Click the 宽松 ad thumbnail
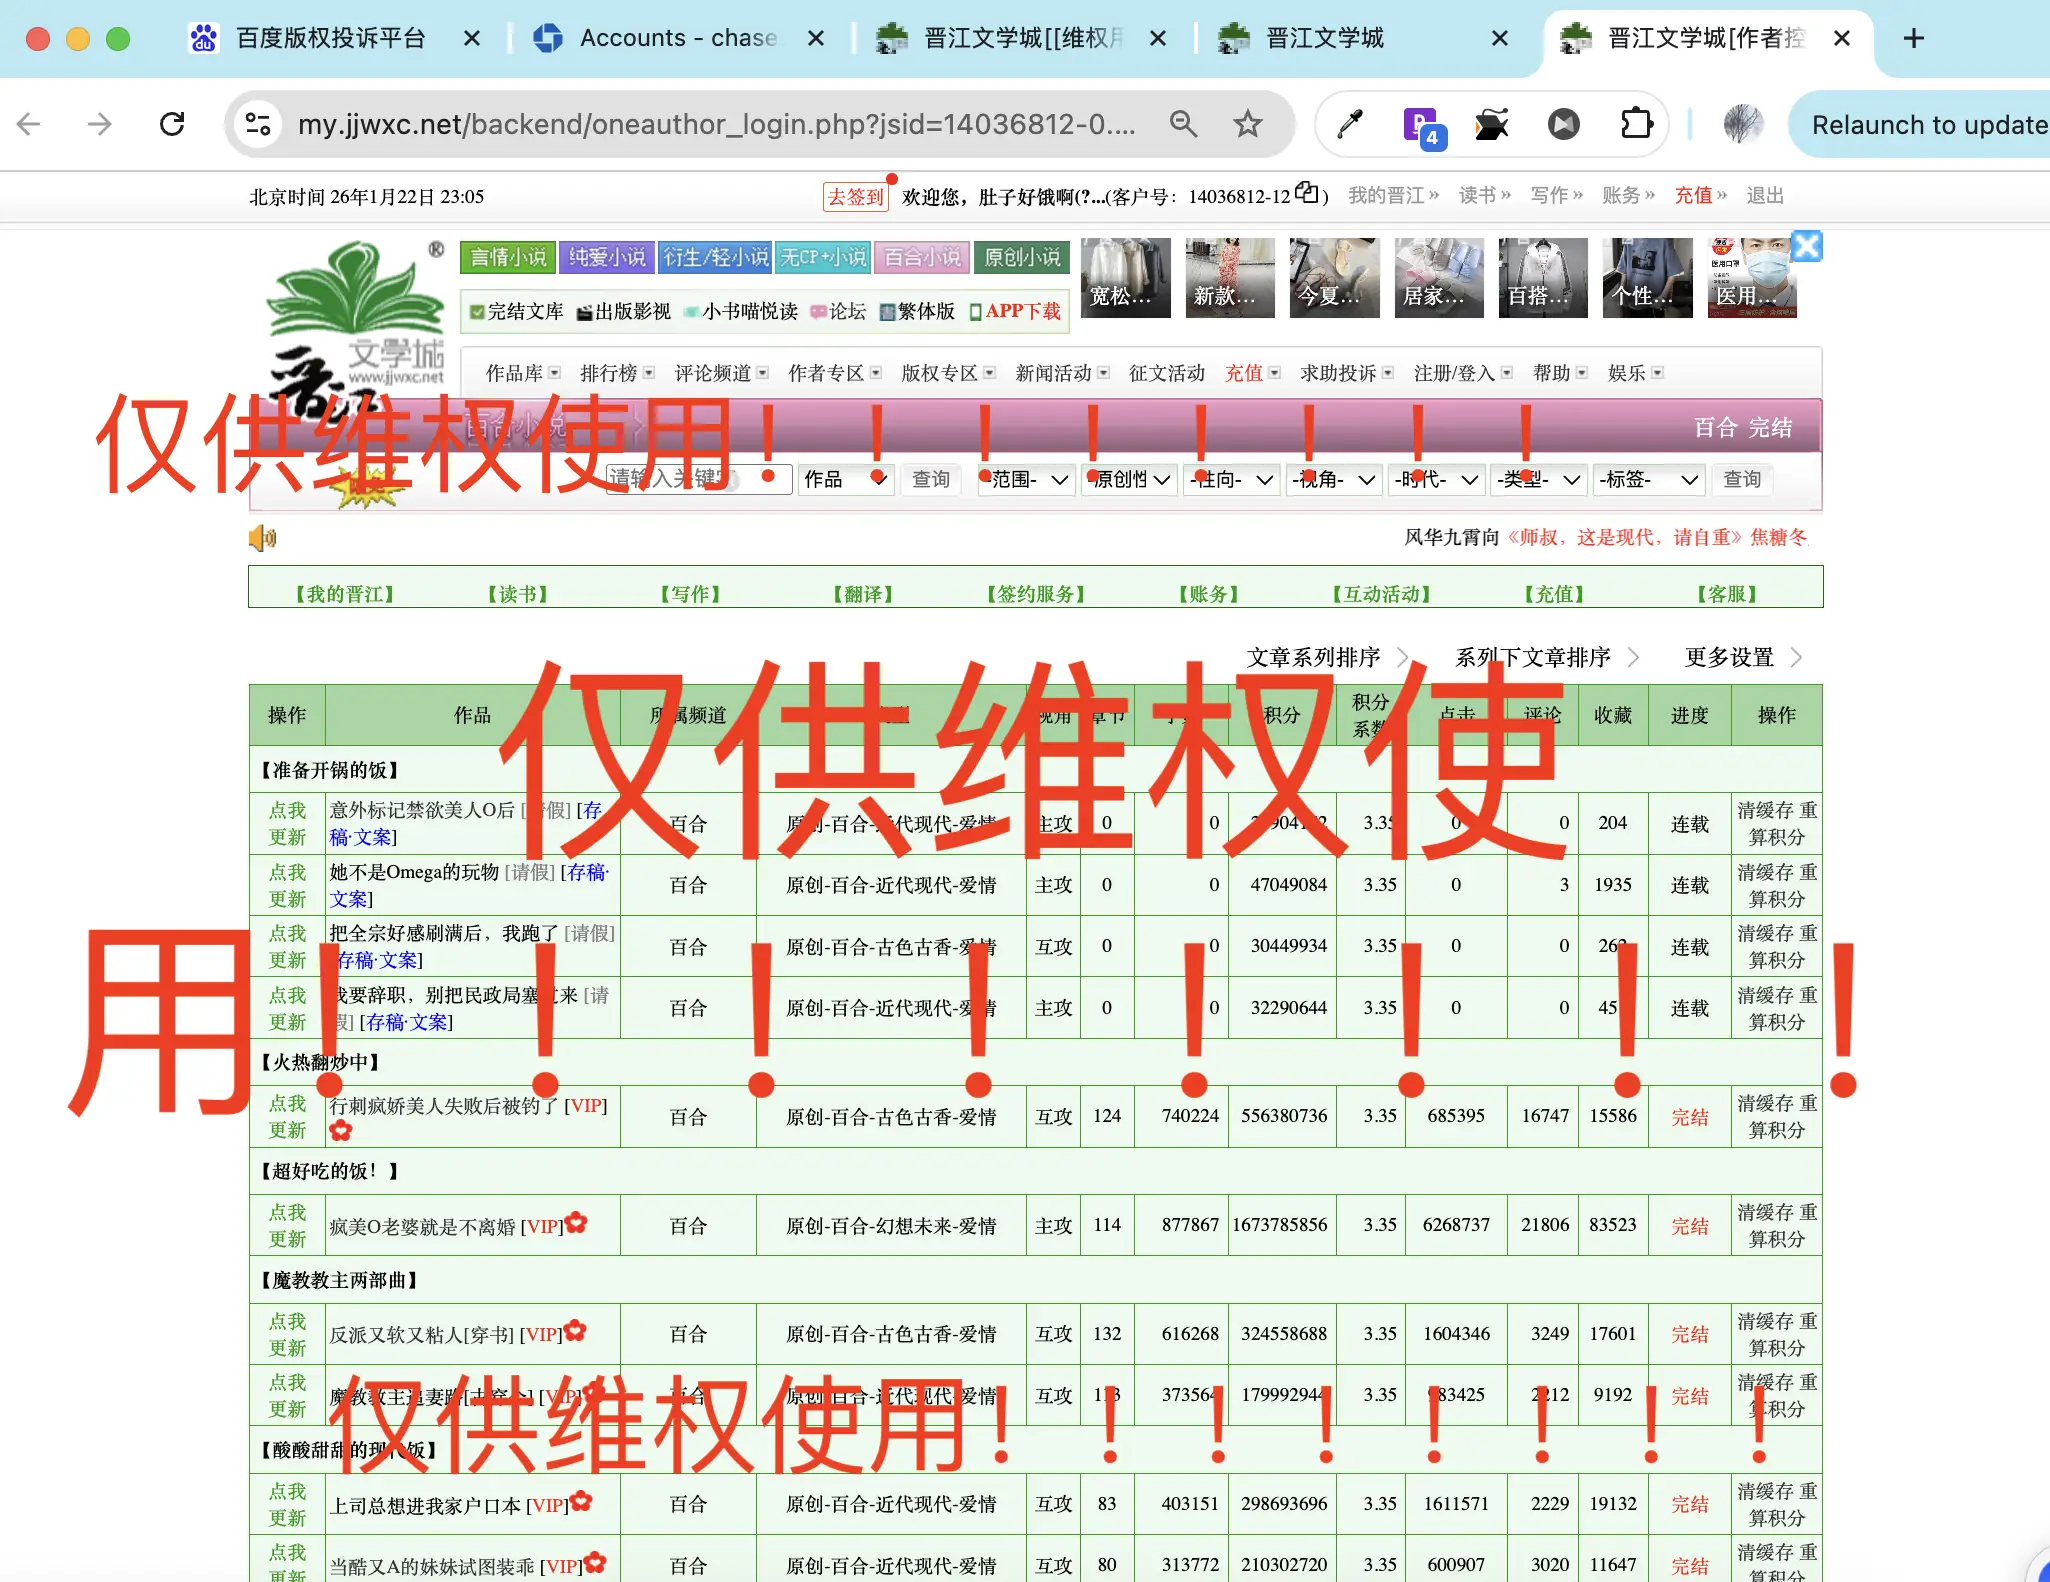Screen dimensions: 2050x1582 [1126, 278]
